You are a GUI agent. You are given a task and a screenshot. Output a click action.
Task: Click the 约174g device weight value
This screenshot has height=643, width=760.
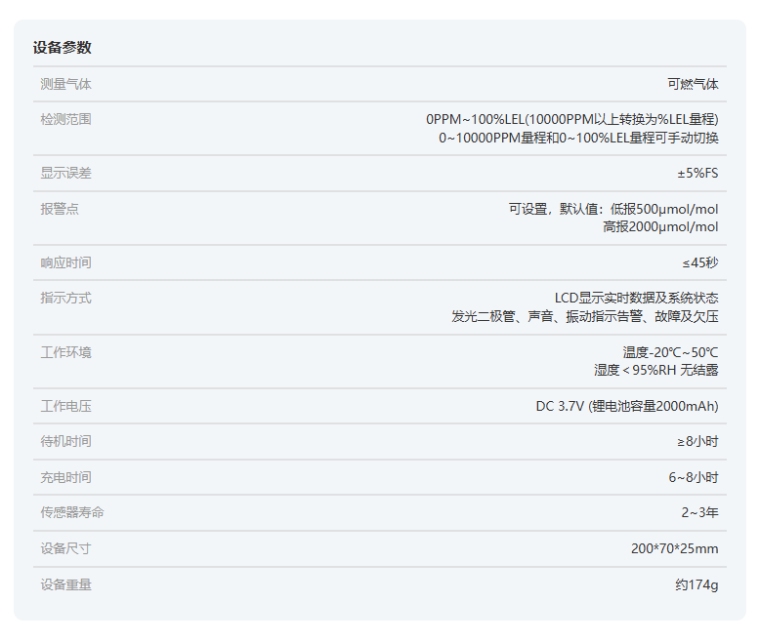tap(696, 585)
